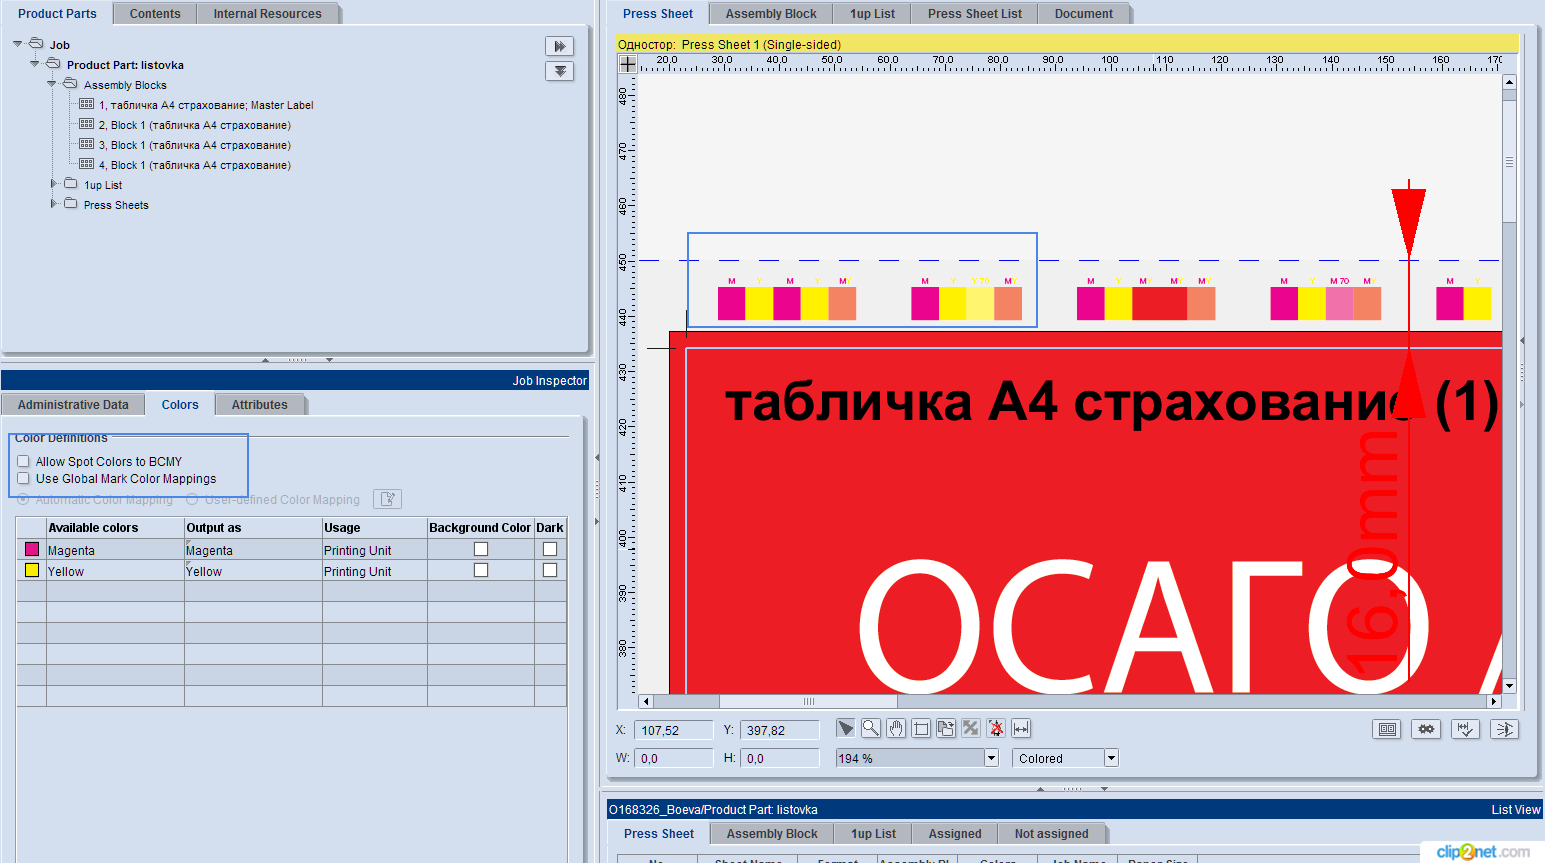Expand the Press Sheets tree node
The width and height of the screenshot is (1545, 863).
click(x=53, y=204)
